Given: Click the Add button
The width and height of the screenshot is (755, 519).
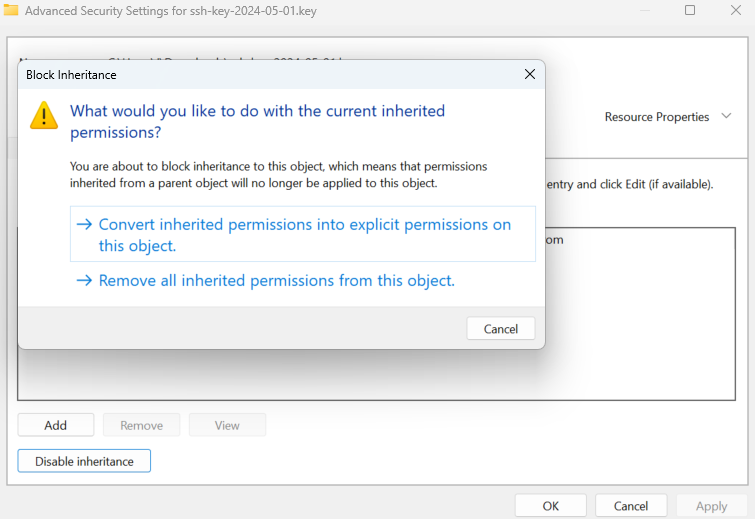Looking at the screenshot, I should [56, 425].
